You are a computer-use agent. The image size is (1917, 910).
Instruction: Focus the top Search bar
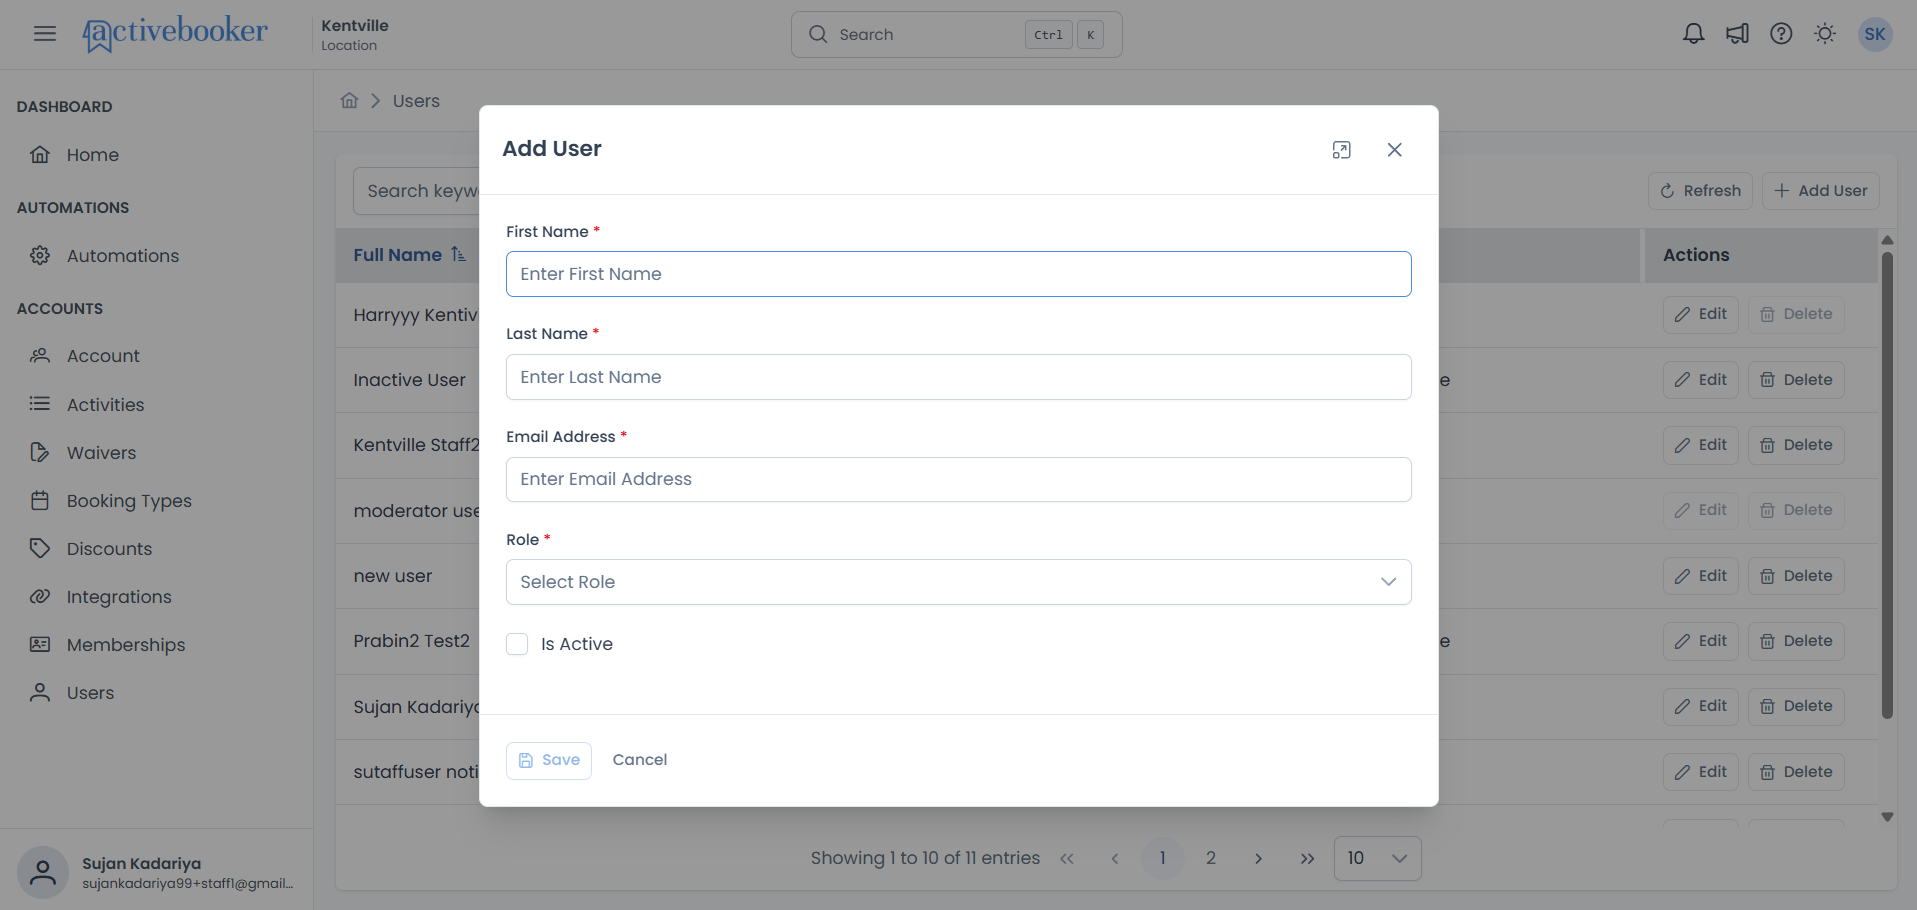click(x=956, y=34)
